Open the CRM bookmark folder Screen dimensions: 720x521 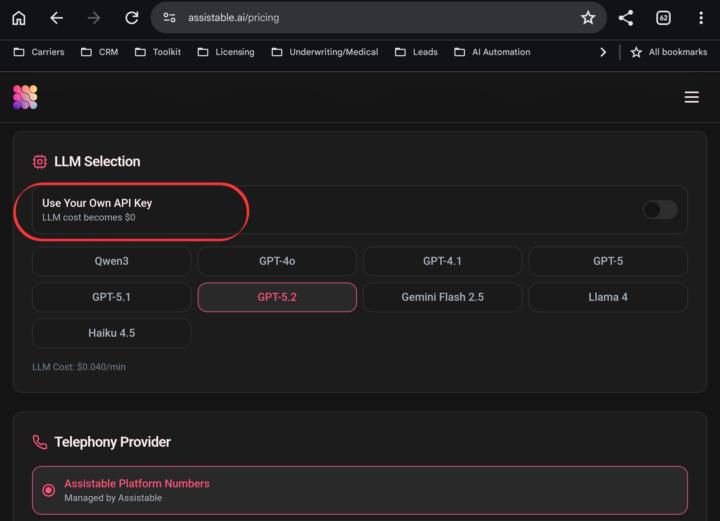pyautogui.click(x=100, y=52)
